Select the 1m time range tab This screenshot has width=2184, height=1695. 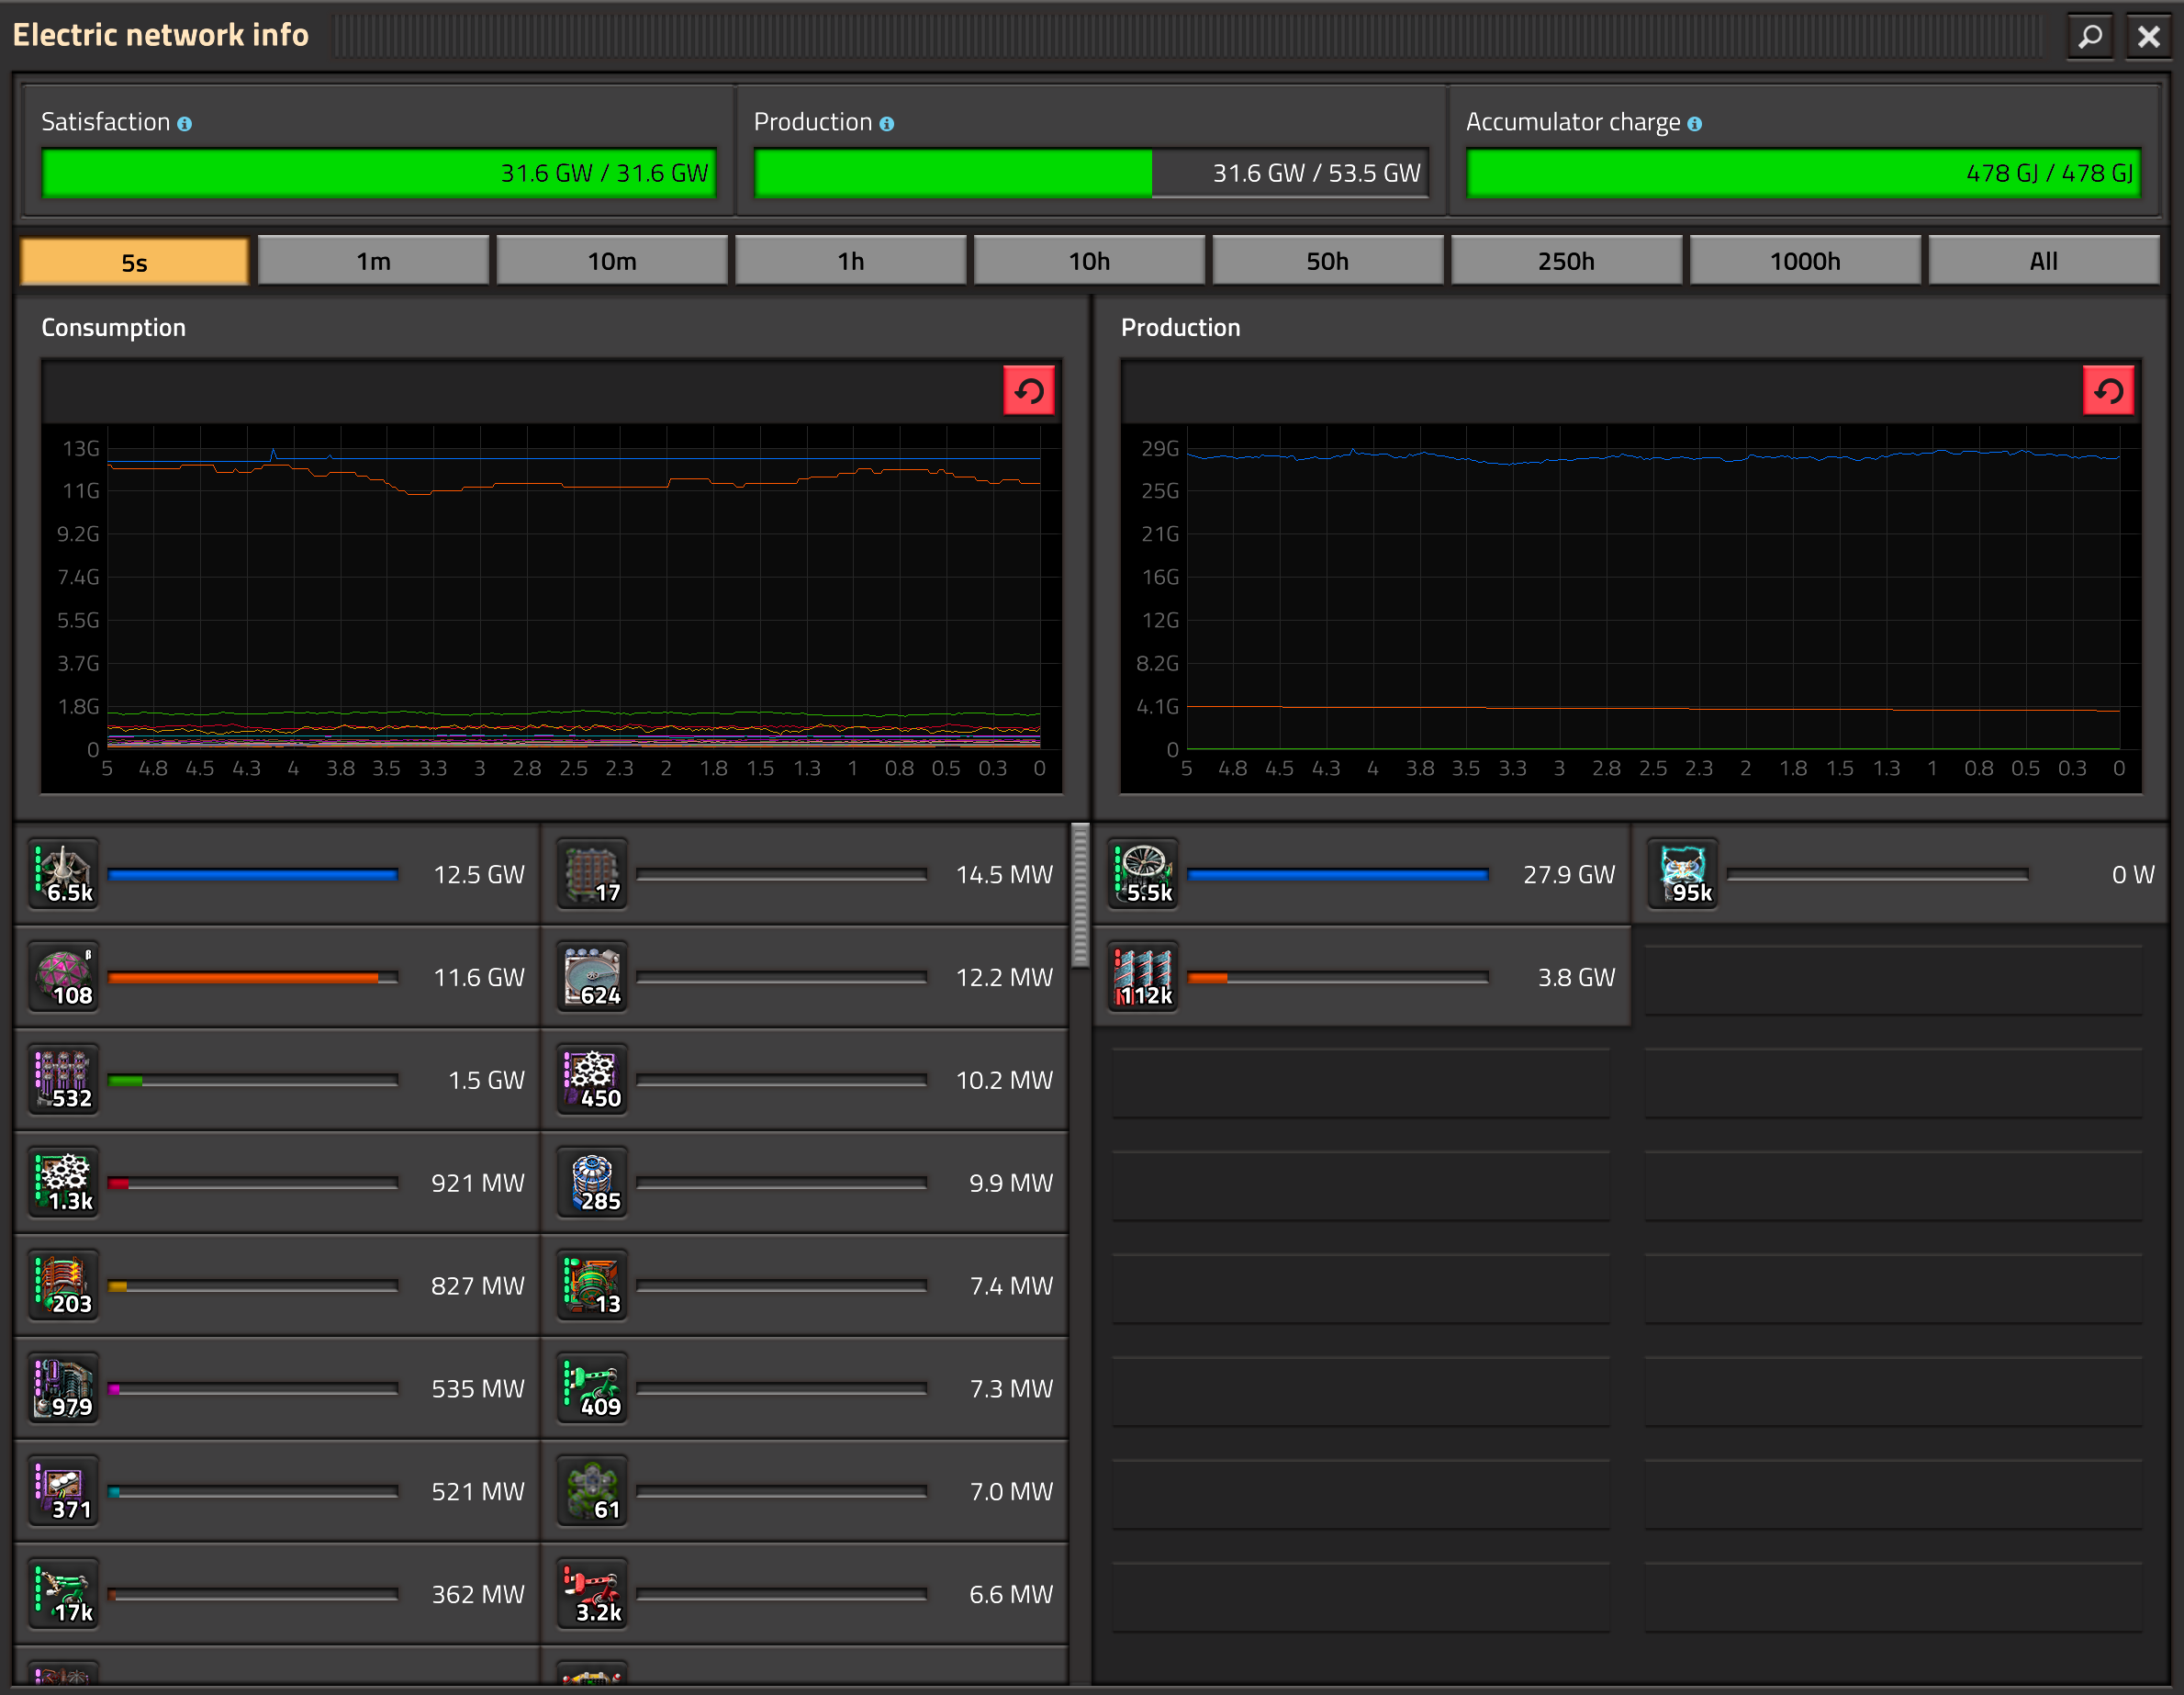(373, 261)
